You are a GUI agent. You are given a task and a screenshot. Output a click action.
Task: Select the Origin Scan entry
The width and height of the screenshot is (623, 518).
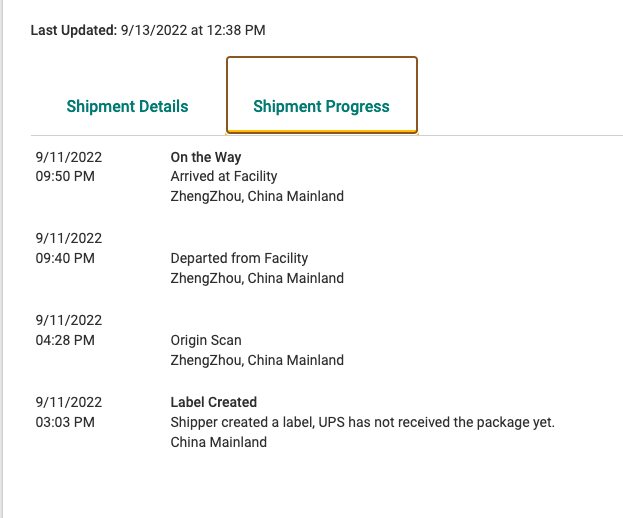click(206, 340)
